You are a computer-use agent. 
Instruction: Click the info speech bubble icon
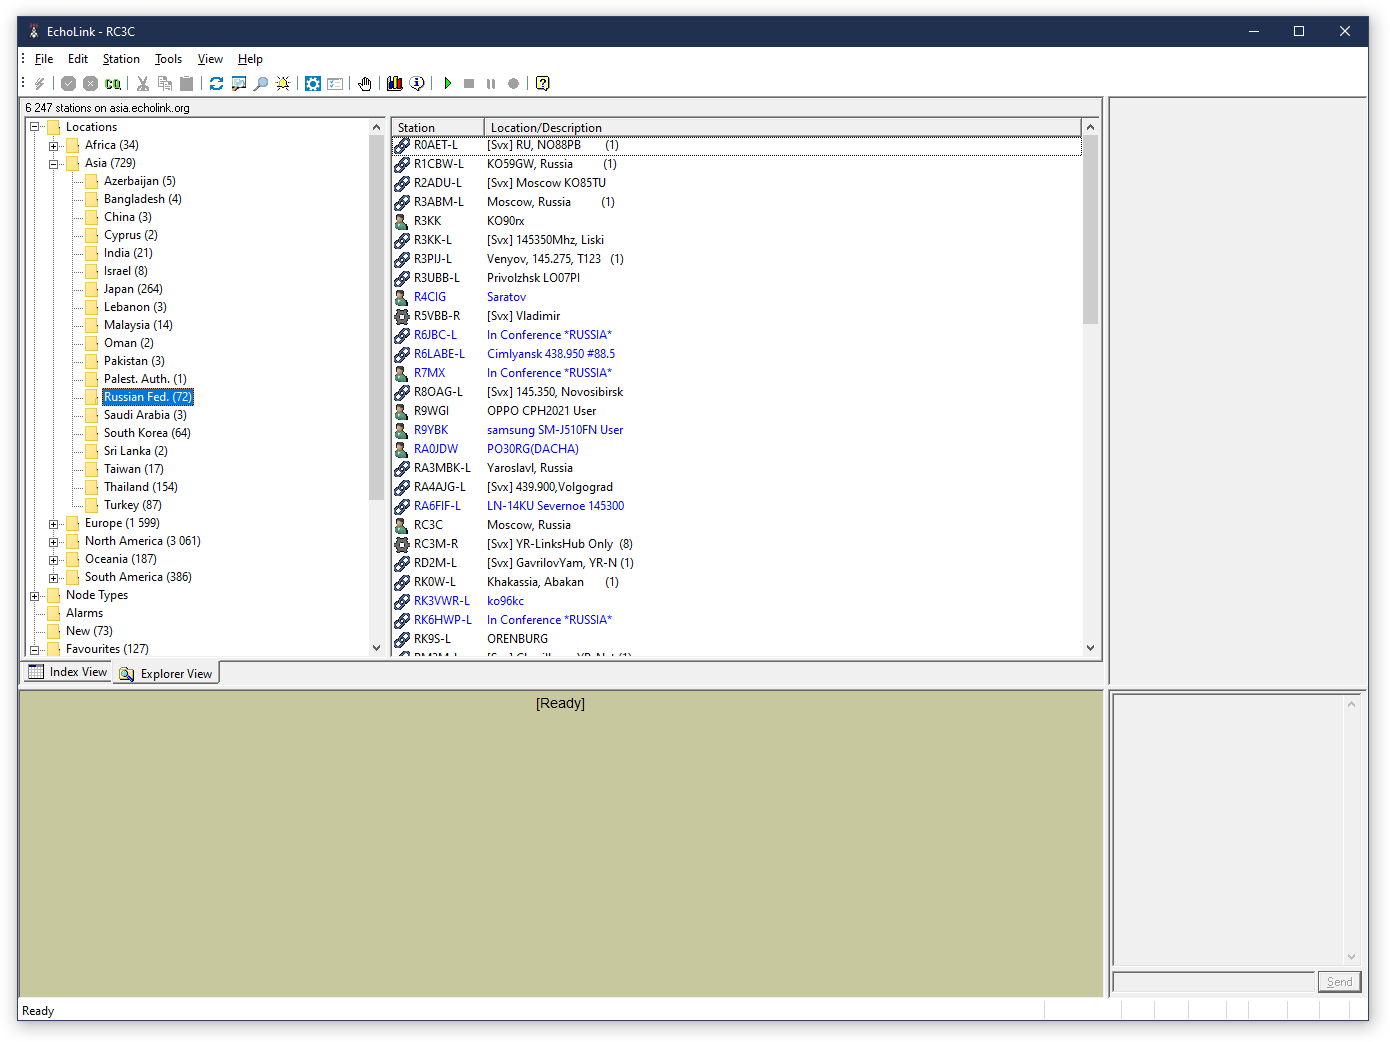point(417,84)
